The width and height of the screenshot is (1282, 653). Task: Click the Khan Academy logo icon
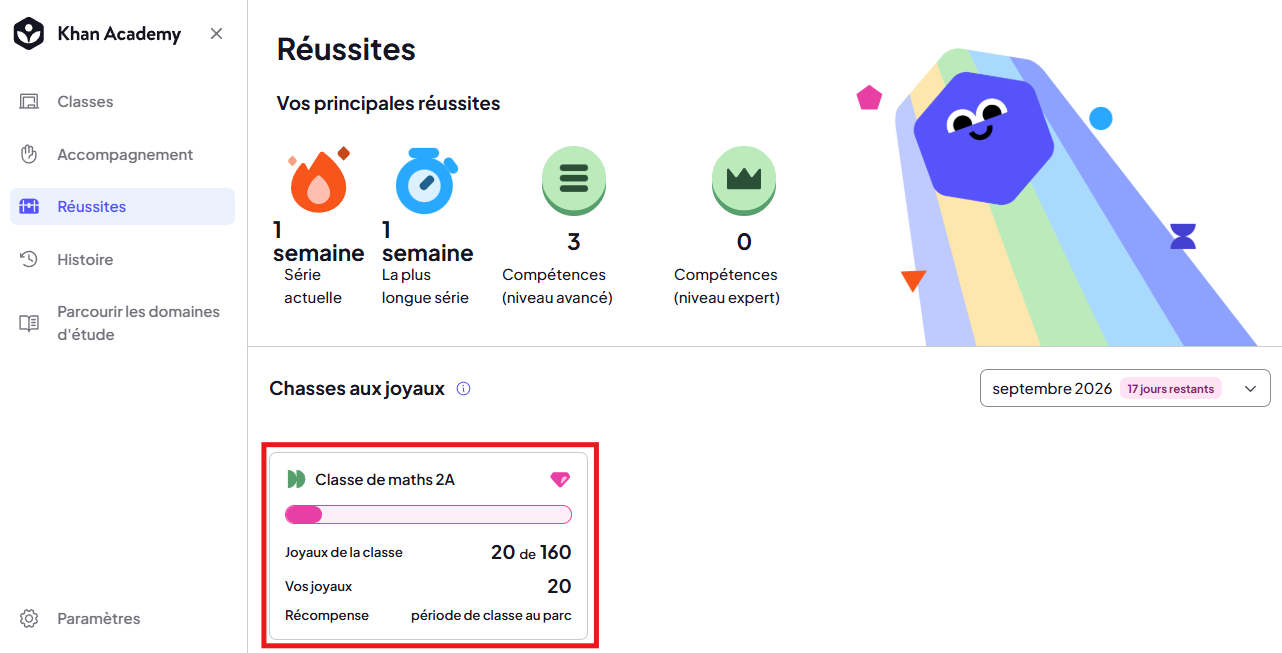coord(28,34)
